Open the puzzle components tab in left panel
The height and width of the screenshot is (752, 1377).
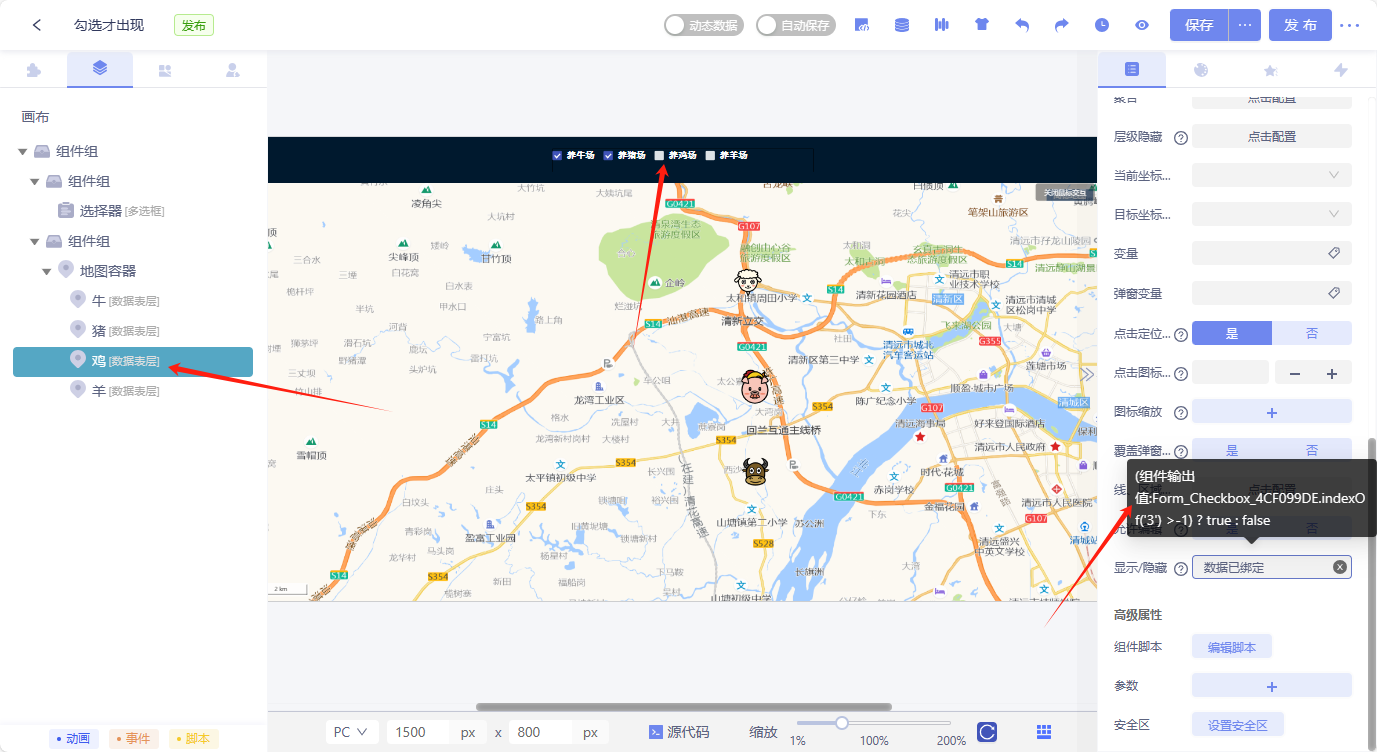[x=33, y=70]
